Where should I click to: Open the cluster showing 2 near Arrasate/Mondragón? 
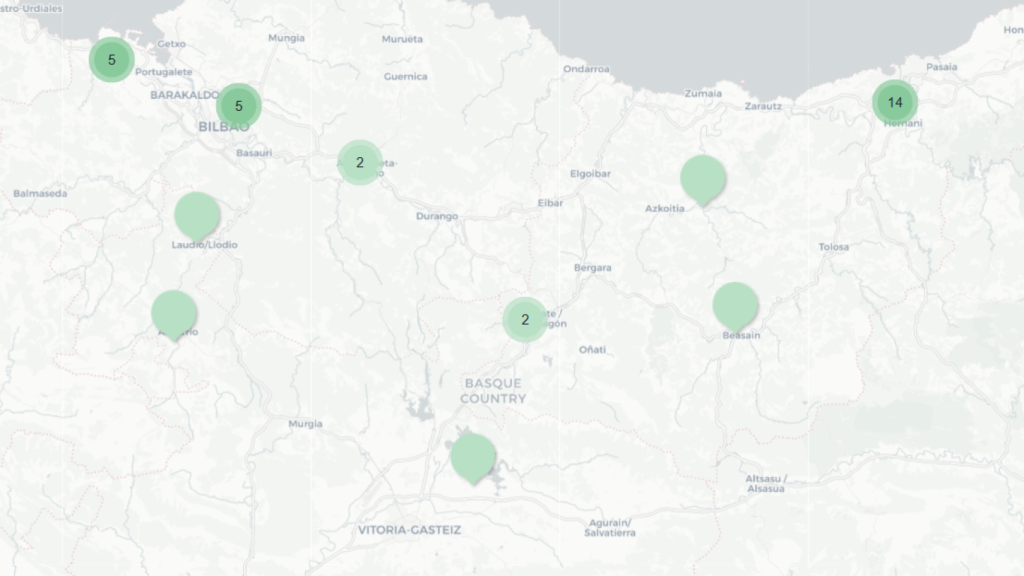(x=524, y=319)
